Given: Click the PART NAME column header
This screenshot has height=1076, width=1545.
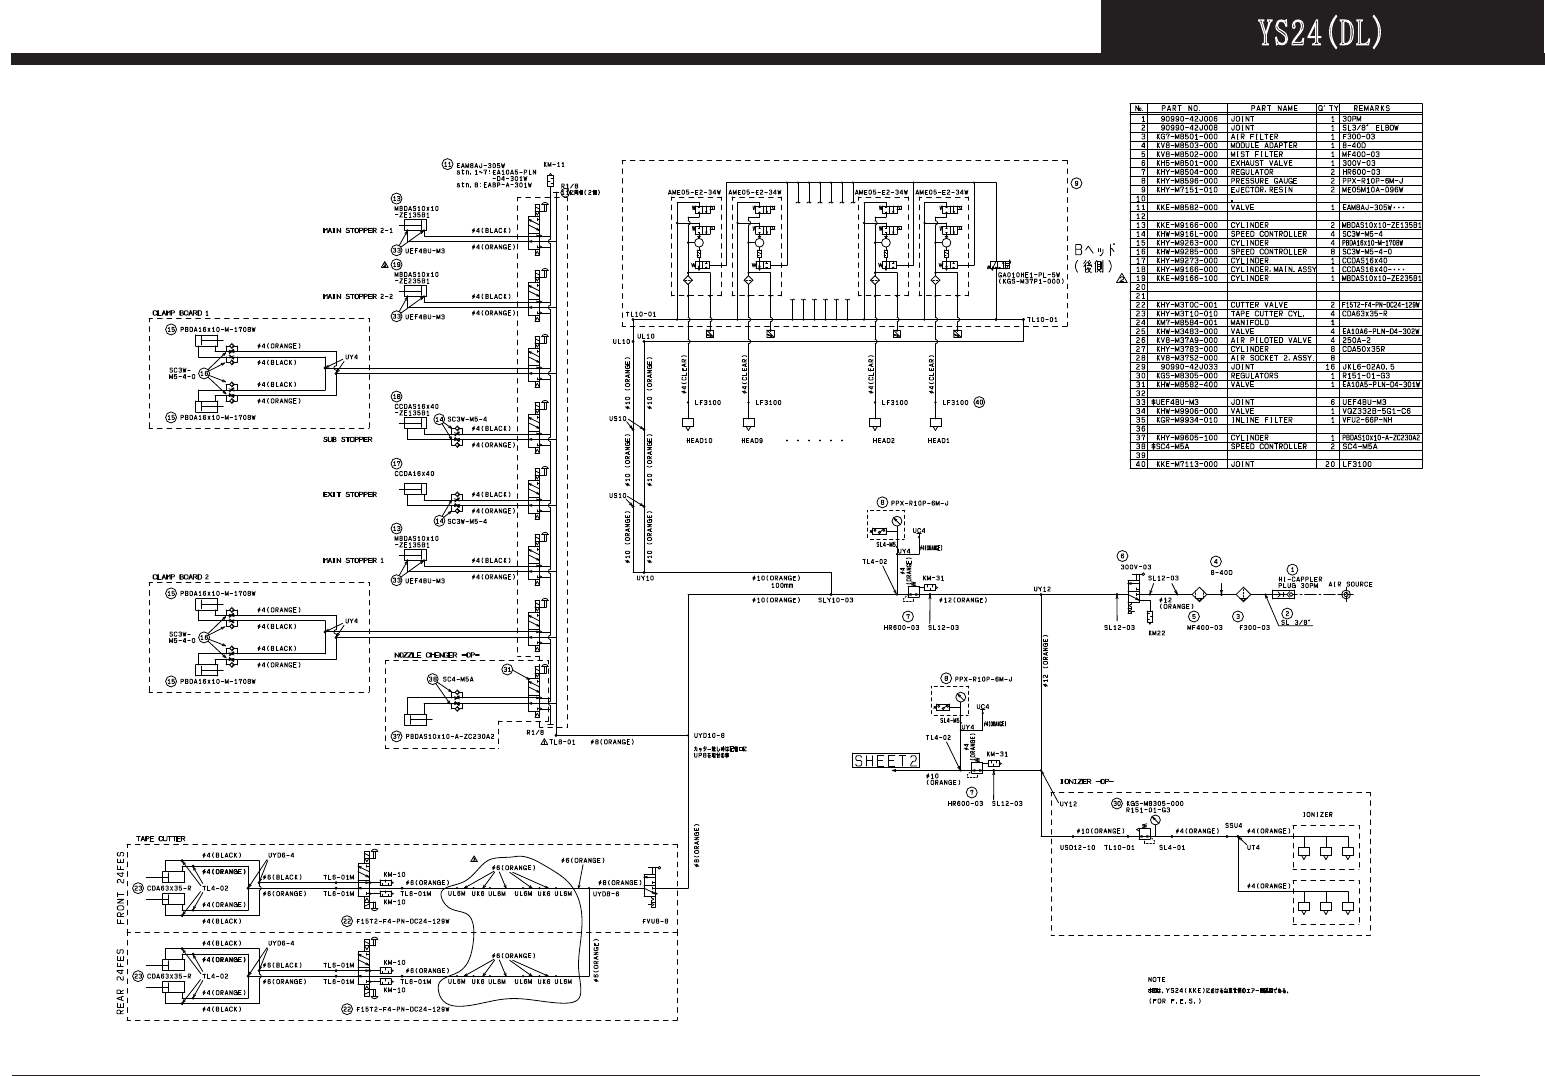Looking at the screenshot, I should click(1273, 108).
